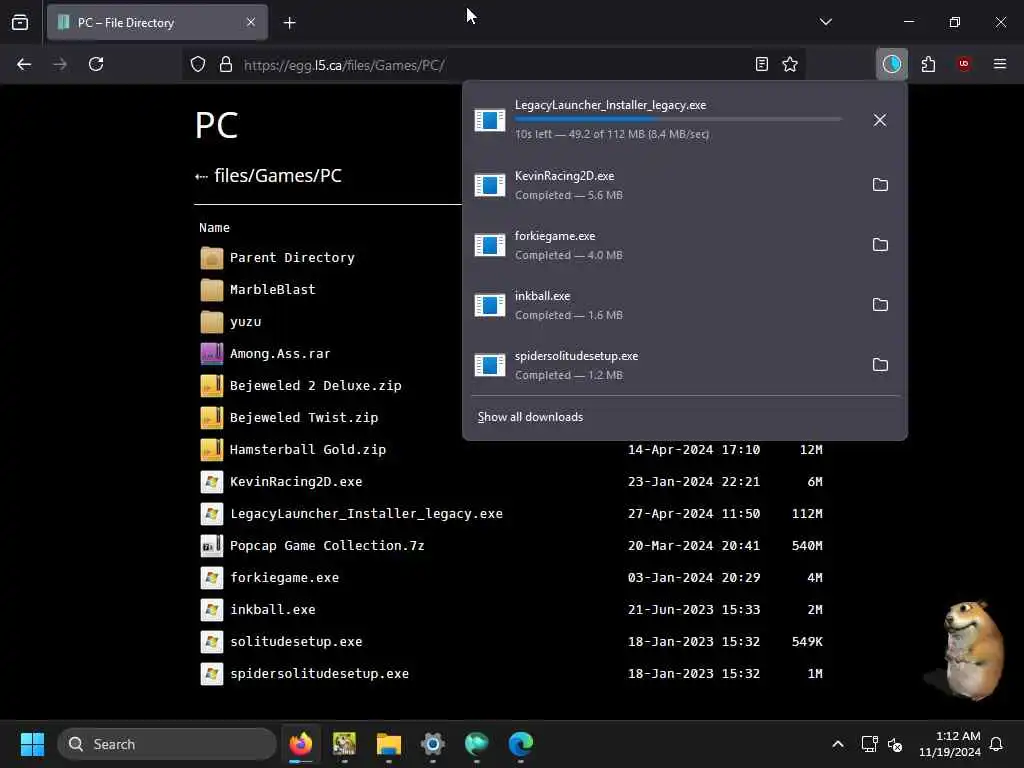1024x768 pixels.
Task: Open the notifications bell
Action: (996, 744)
